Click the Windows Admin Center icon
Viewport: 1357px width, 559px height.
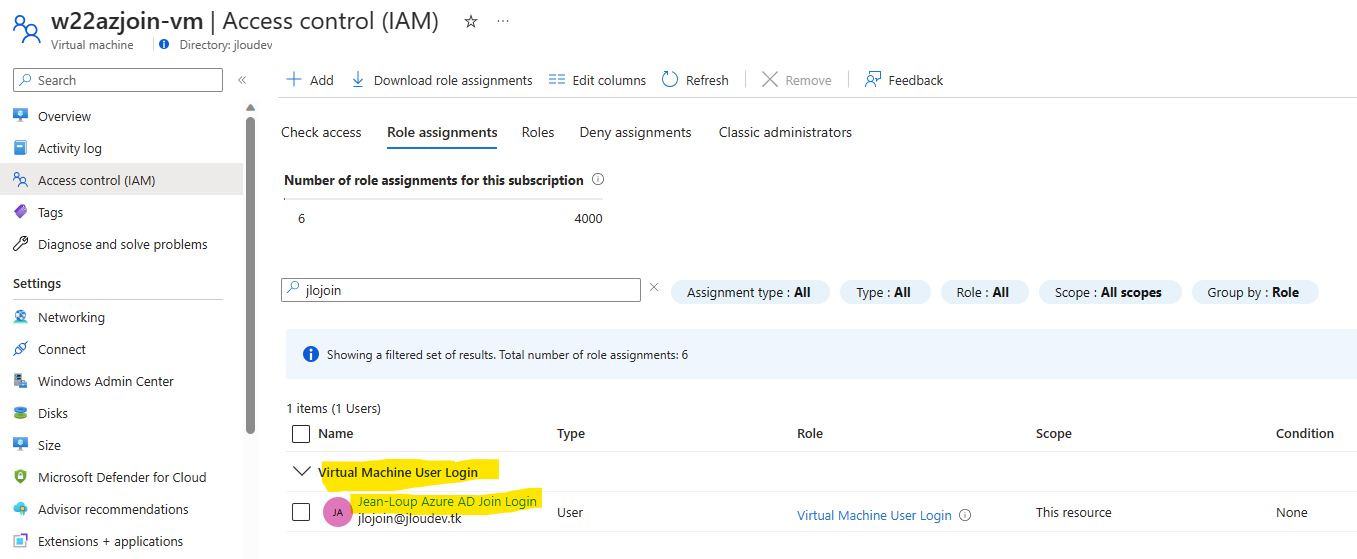click(20, 381)
